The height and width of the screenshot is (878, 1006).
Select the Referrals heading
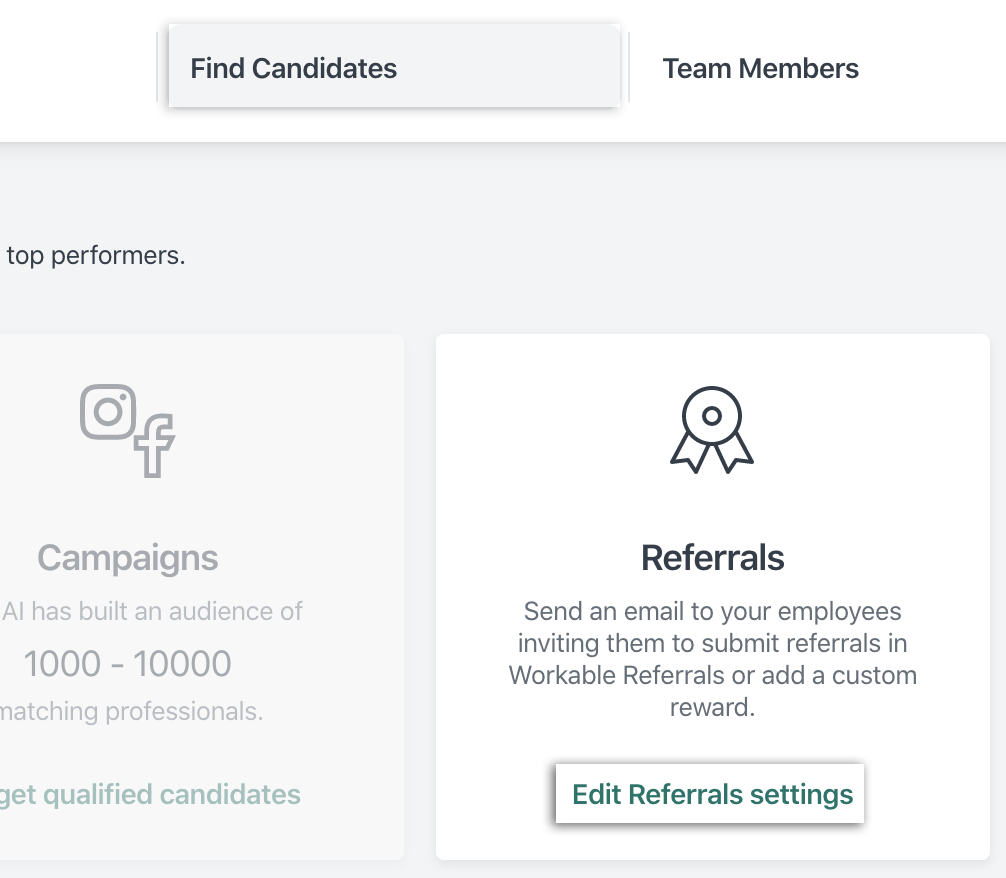712,557
